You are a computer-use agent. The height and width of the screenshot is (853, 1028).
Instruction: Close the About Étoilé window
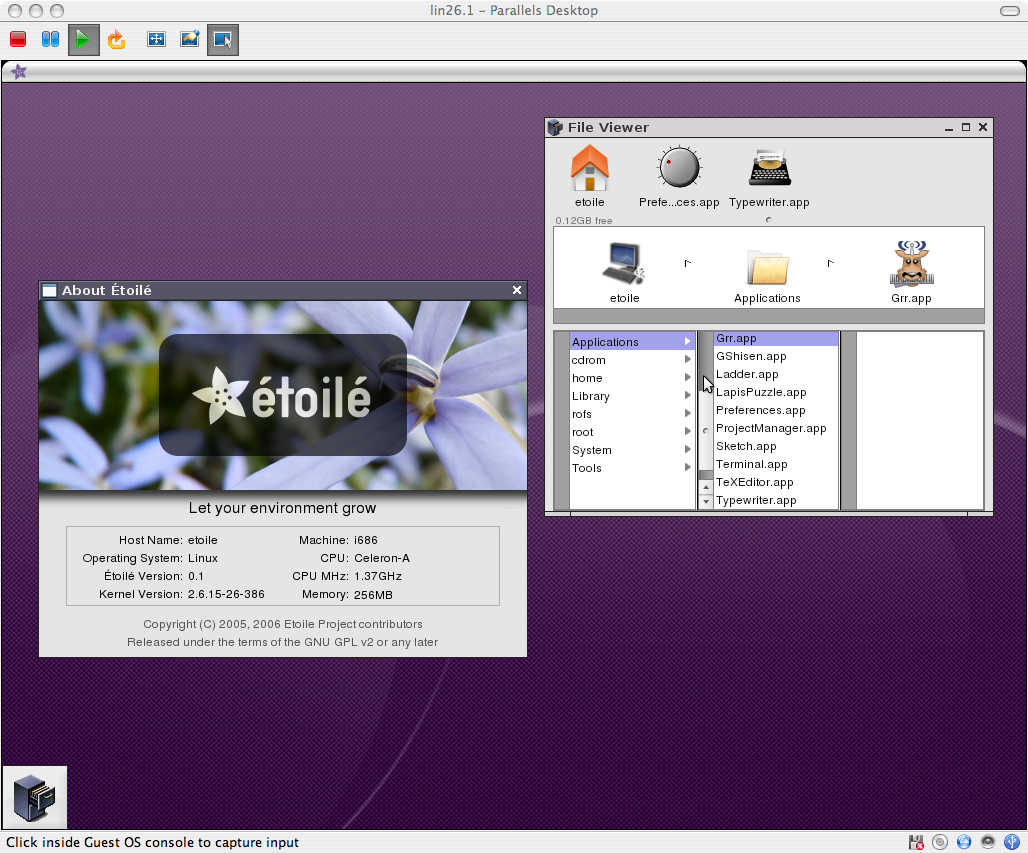point(517,290)
